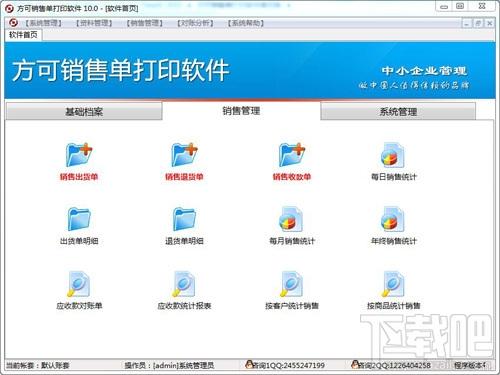Image resolution: width=500 pixels, height=375 pixels.
Task: Open the 年终销售统计 chart icon
Action: [x=393, y=219]
